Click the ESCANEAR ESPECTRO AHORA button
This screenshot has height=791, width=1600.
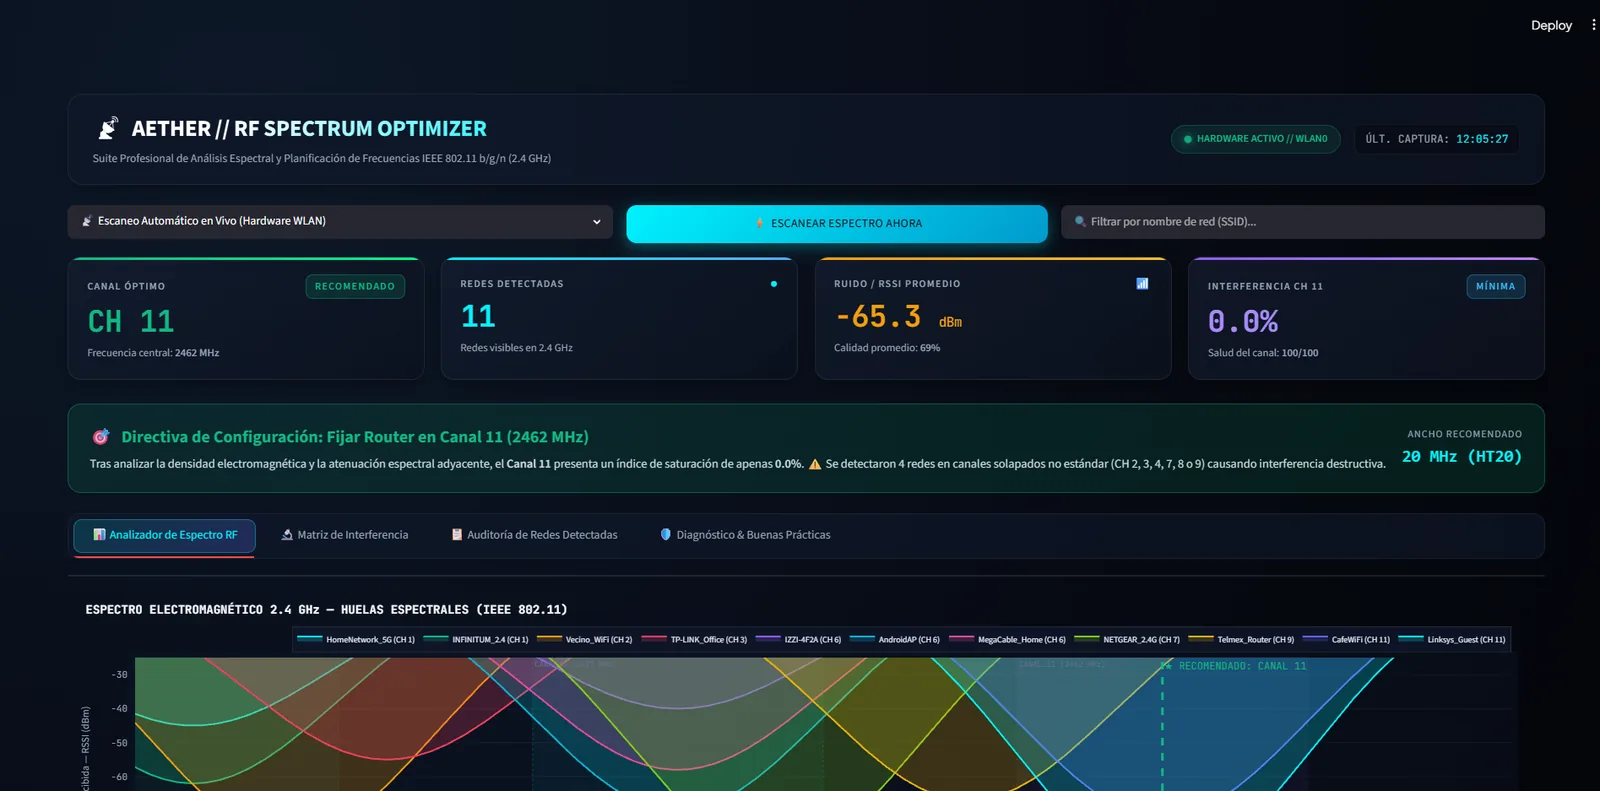tap(837, 223)
